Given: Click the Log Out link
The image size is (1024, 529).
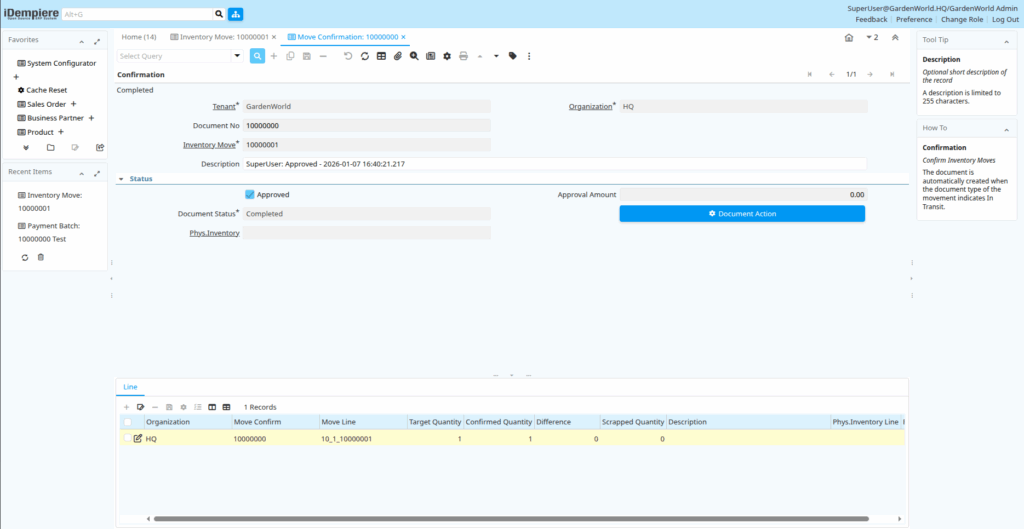Looking at the screenshot, I should (1005, 20).
